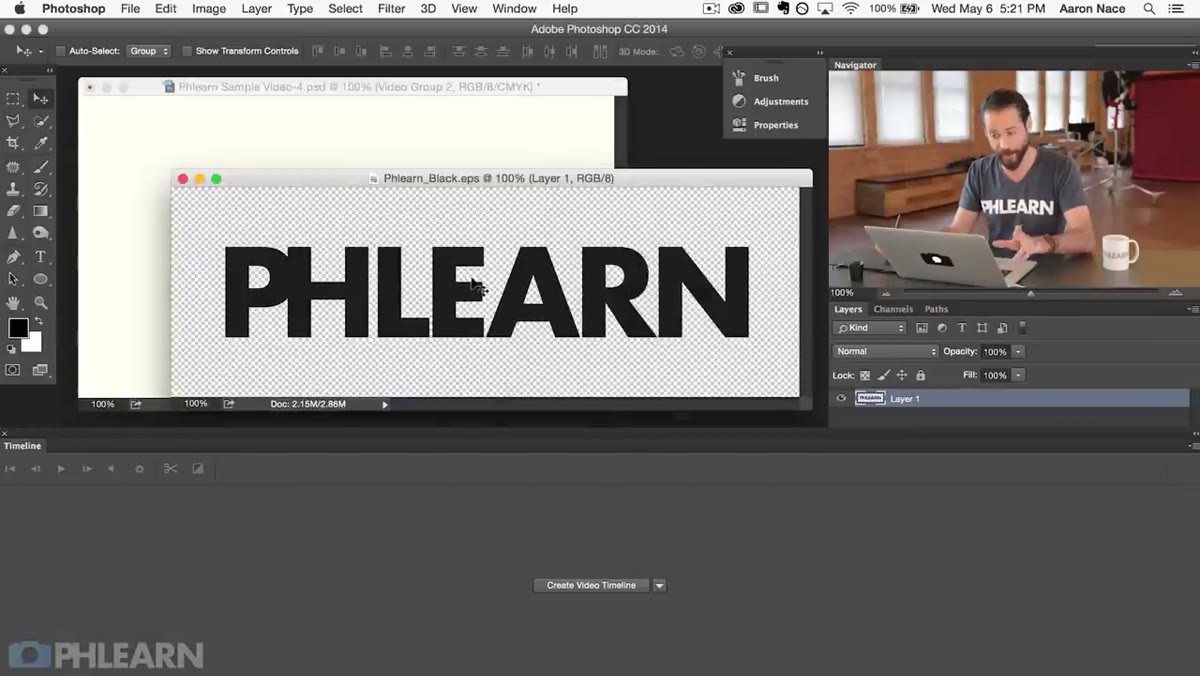Switch to the Paths tab
1200x676 pixels.
(x=936, y=309)
